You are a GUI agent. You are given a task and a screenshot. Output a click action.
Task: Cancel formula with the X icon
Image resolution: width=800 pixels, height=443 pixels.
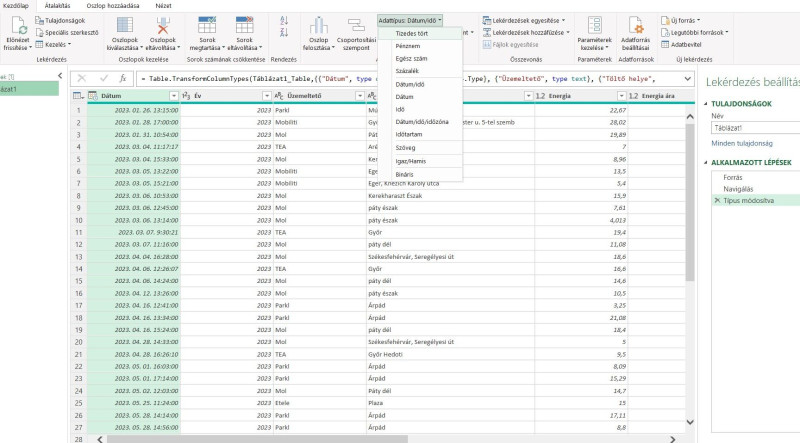pos(82,78)
